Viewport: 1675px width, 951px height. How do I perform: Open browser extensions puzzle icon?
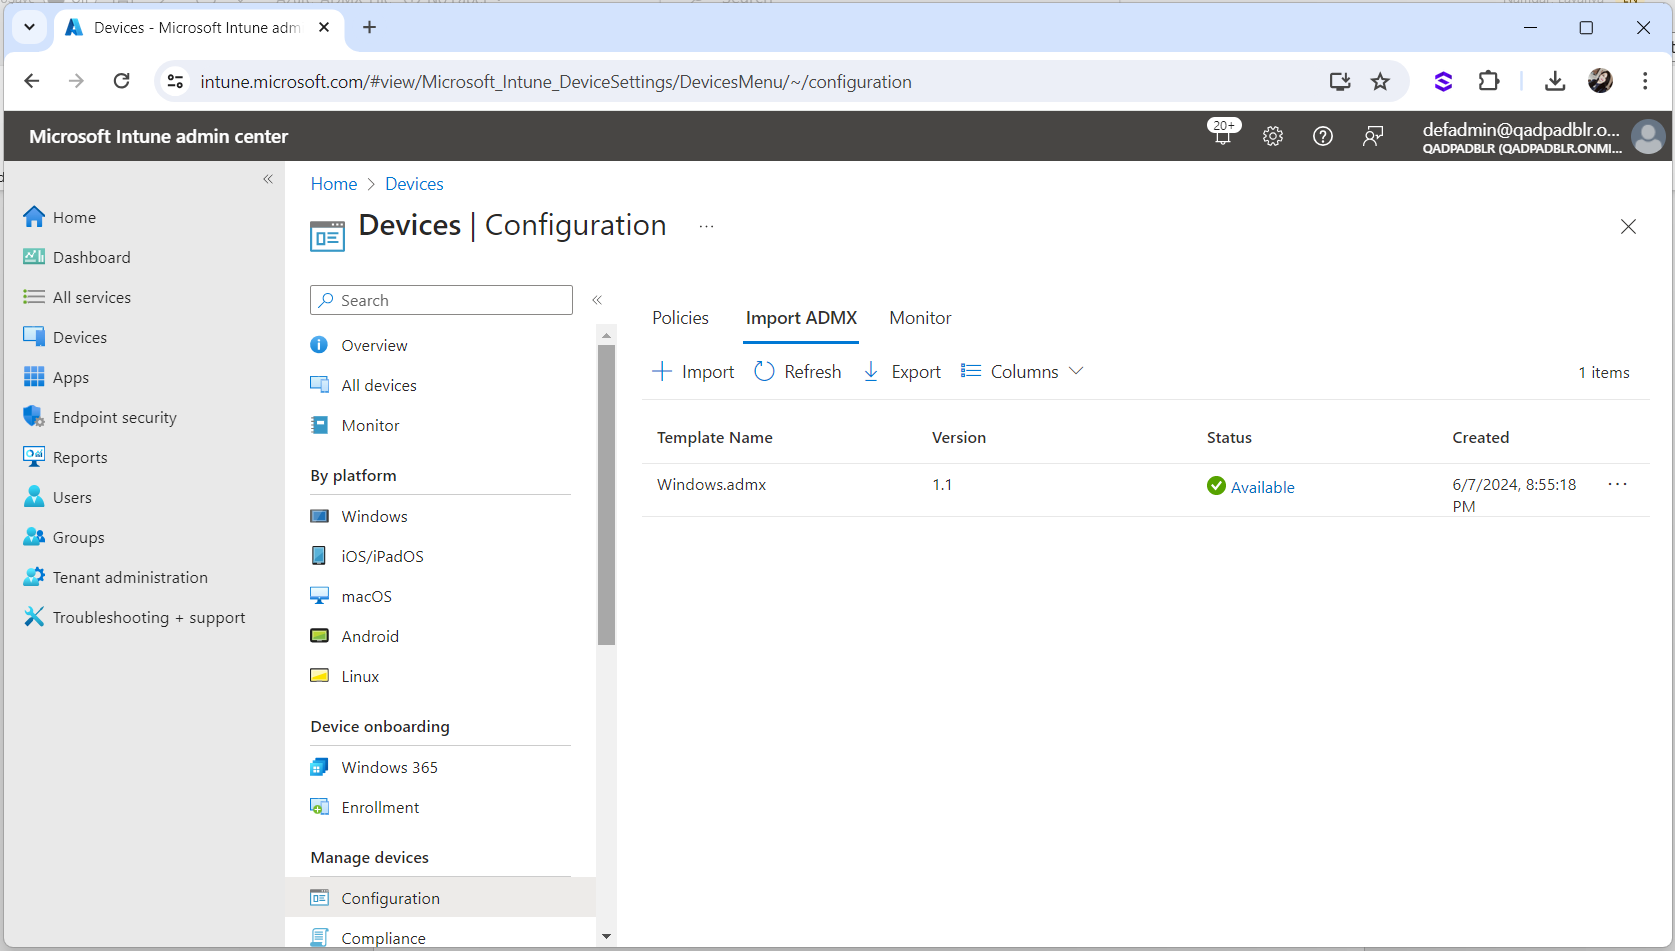pos(1489,81)
